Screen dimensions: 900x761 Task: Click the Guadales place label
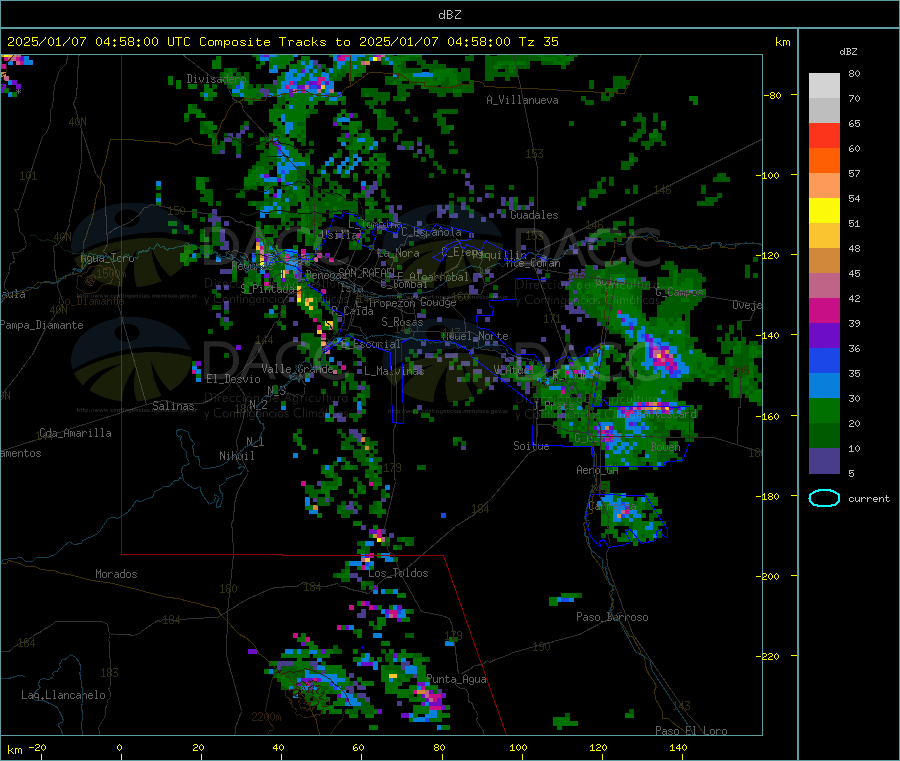click(x=534, y=215)
